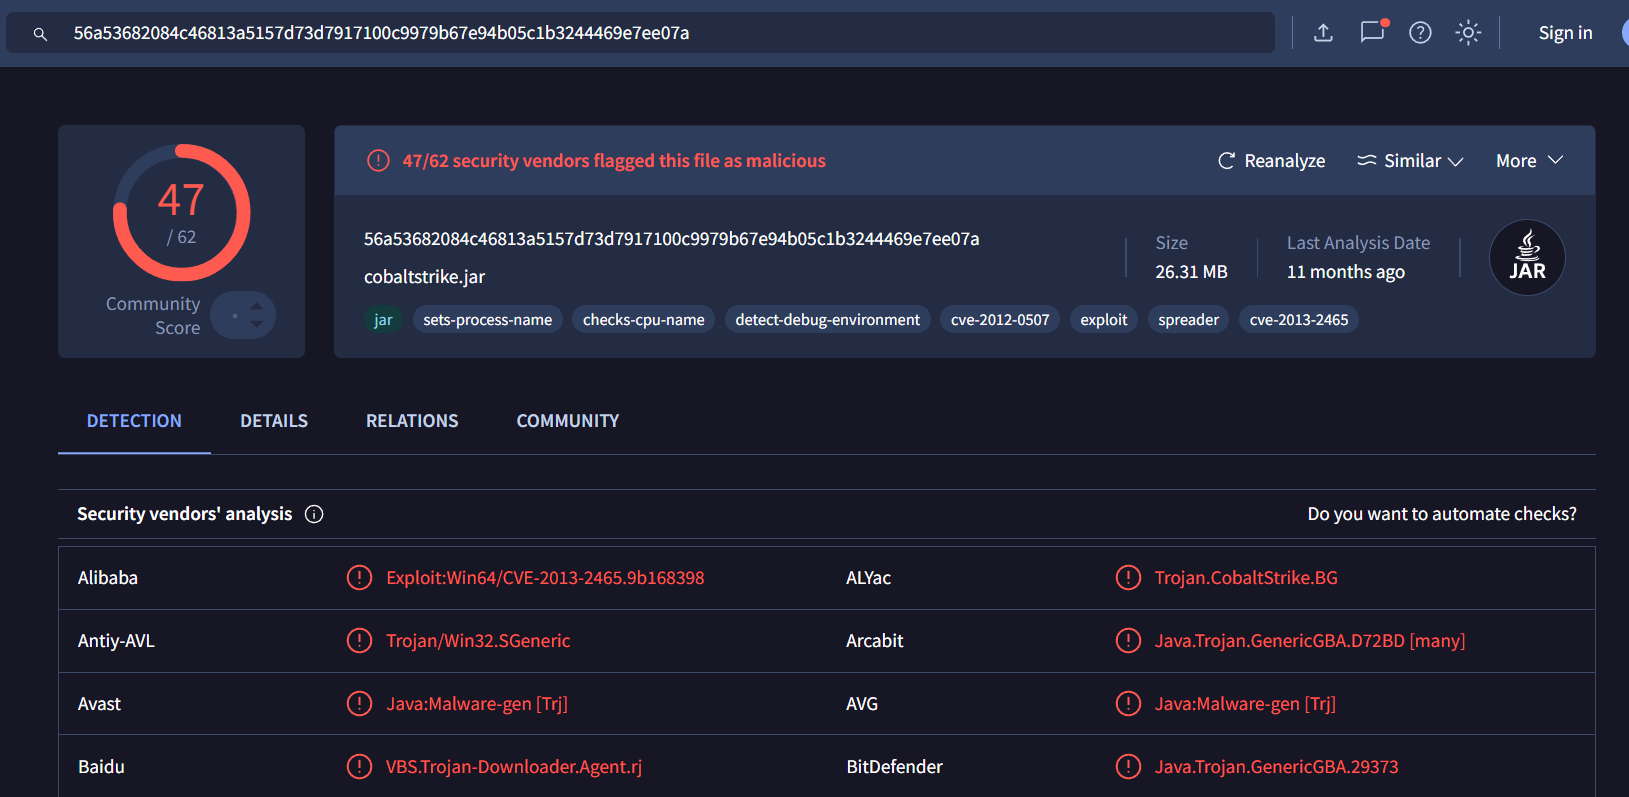The image size is (1629, 797).
Task: Switch to the DETAILS tab
Action: [274, 421]
